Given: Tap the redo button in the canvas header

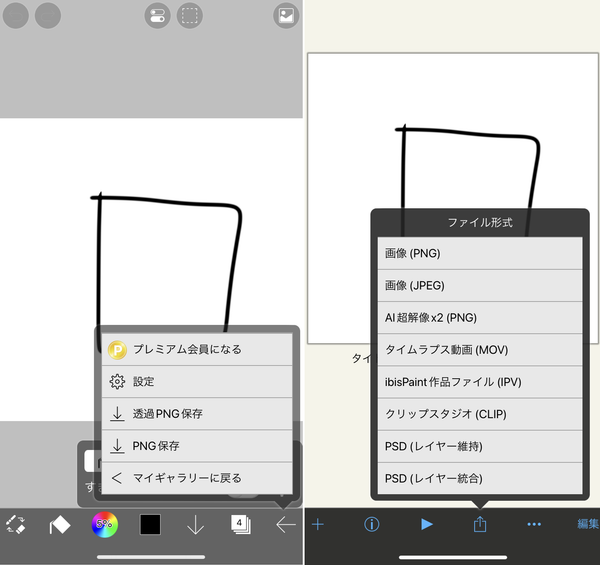Looking at the screenshot, I should coord(48,16).
